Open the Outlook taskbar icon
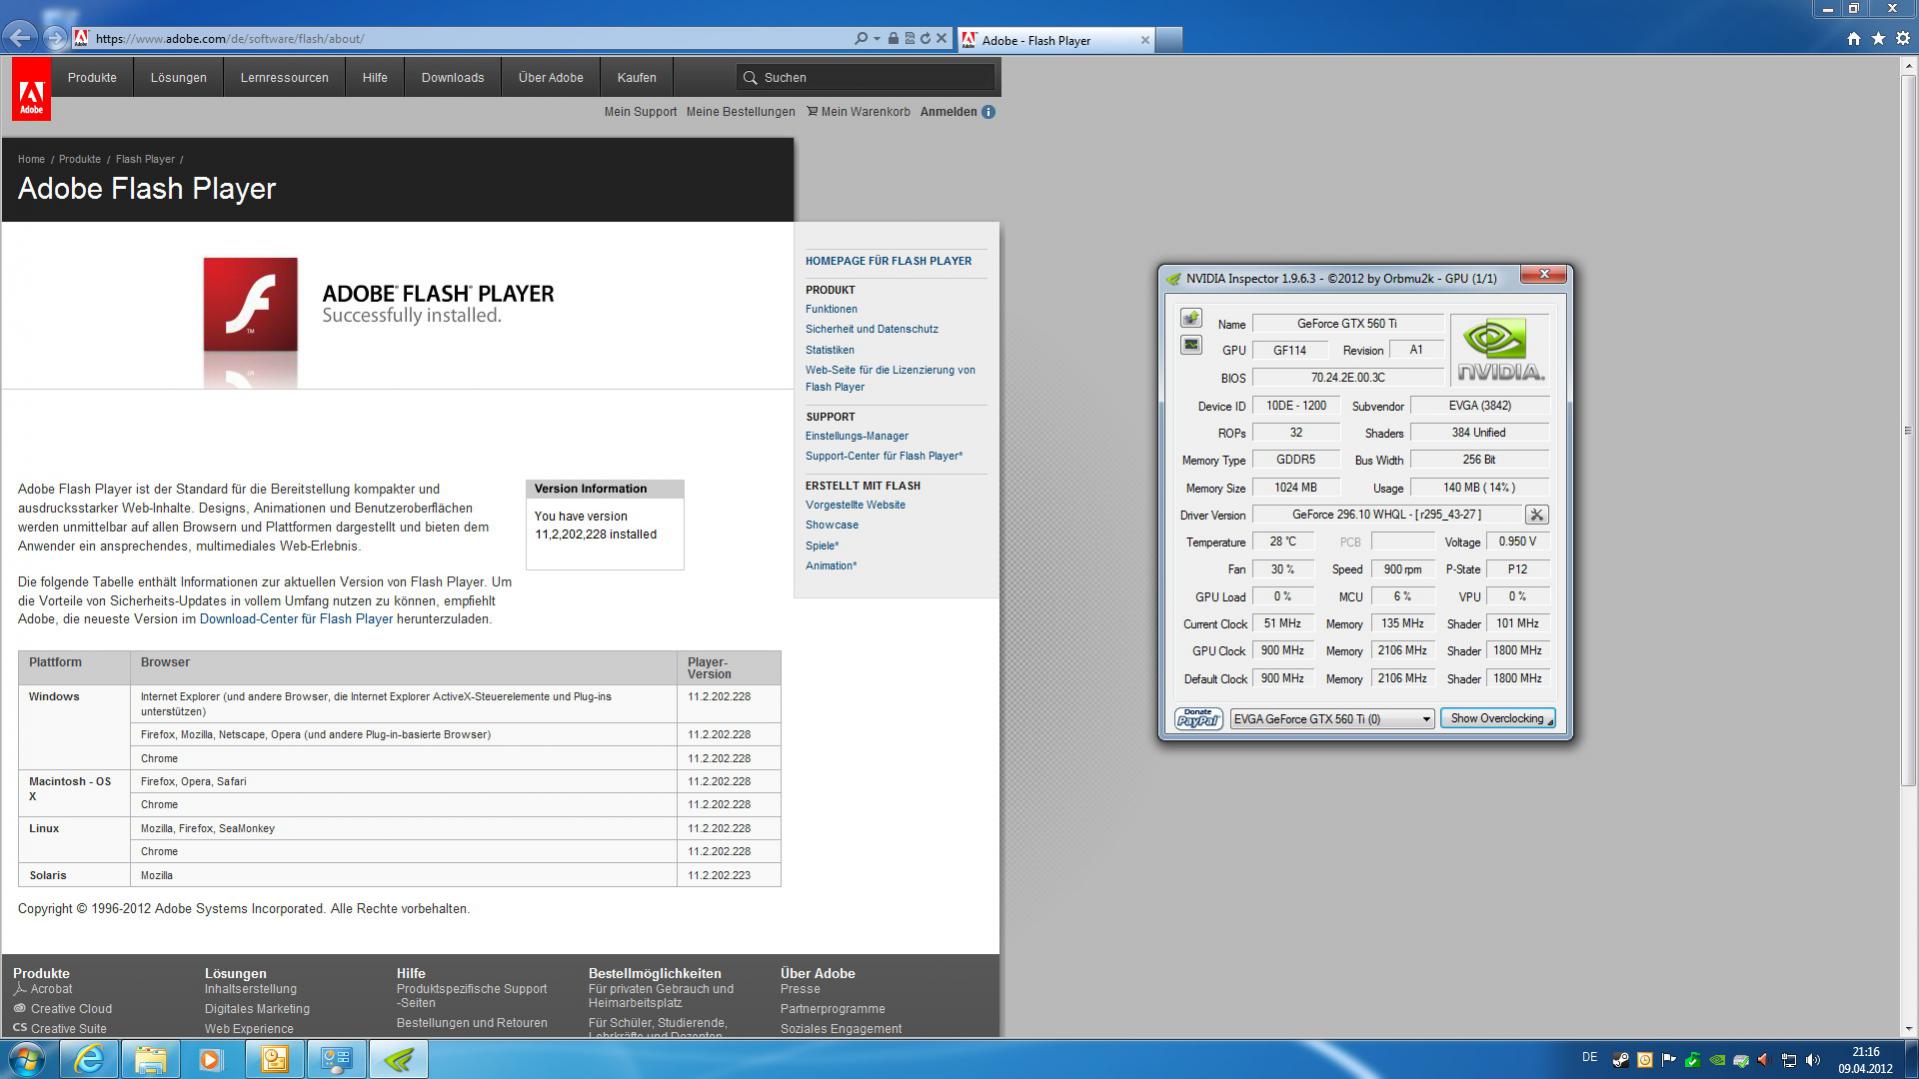The image size is (1919, 1079). (274, 1059)
